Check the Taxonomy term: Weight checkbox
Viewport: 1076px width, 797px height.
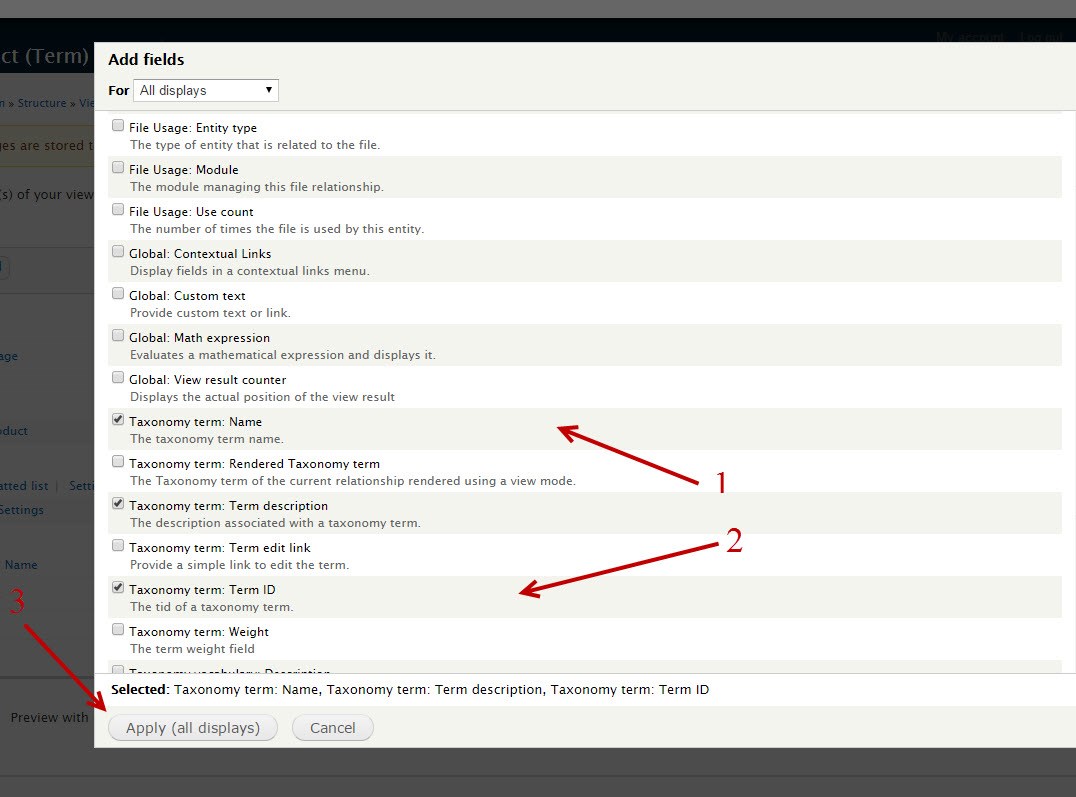pyautogui.click(x=118, y=629)
